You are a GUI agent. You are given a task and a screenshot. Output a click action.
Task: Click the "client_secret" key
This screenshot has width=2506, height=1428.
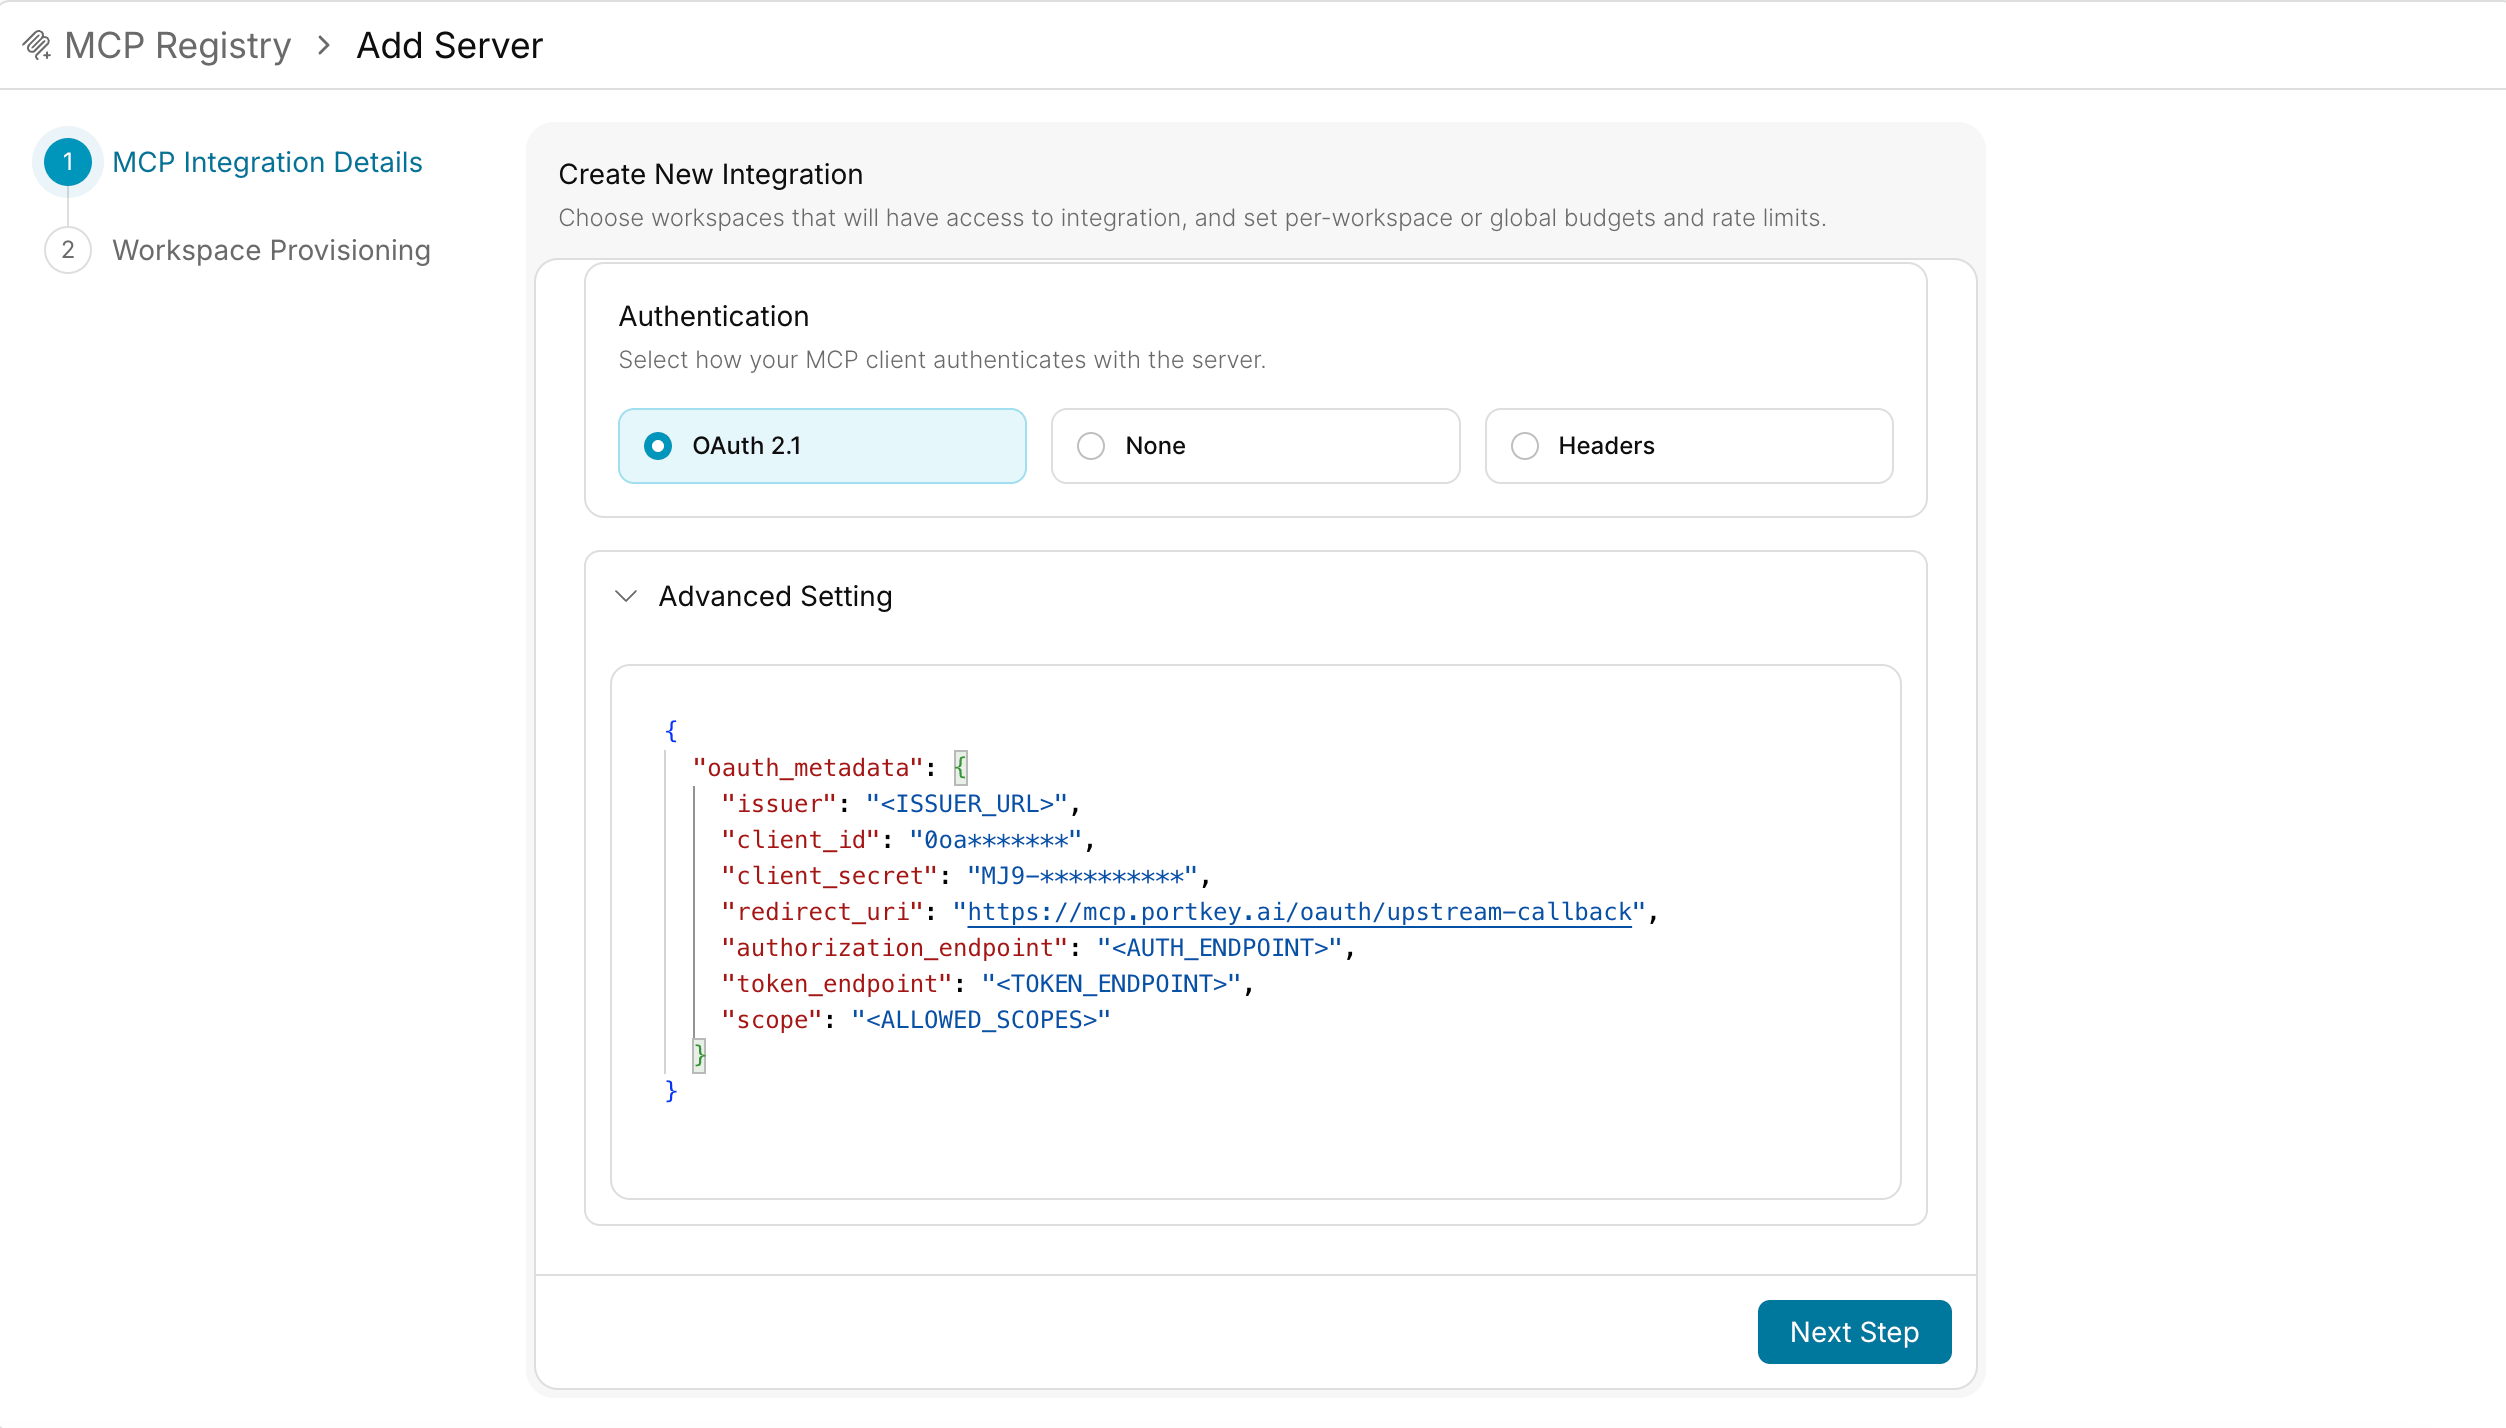tap(829, 876)
